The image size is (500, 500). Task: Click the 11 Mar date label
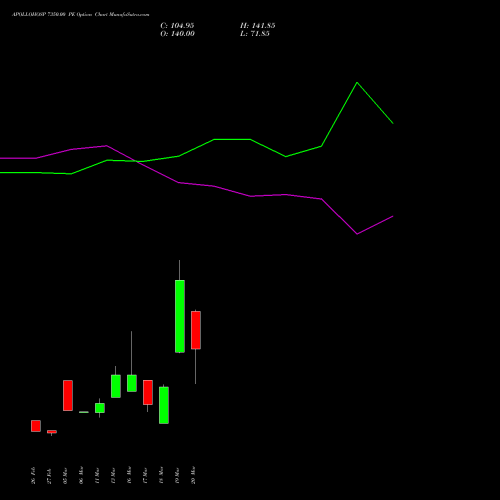[x=97, y=475]
